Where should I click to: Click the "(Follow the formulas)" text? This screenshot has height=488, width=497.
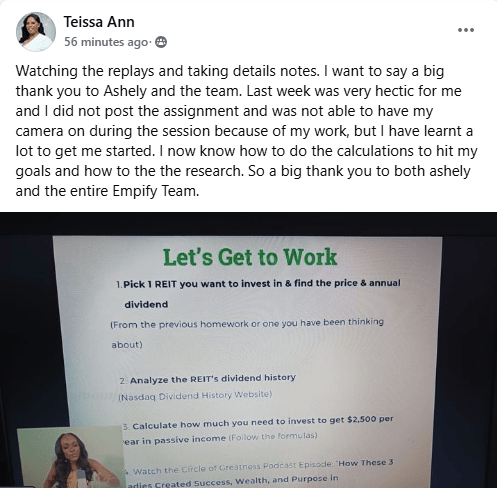pyautogui.click(x=273, y=436)
